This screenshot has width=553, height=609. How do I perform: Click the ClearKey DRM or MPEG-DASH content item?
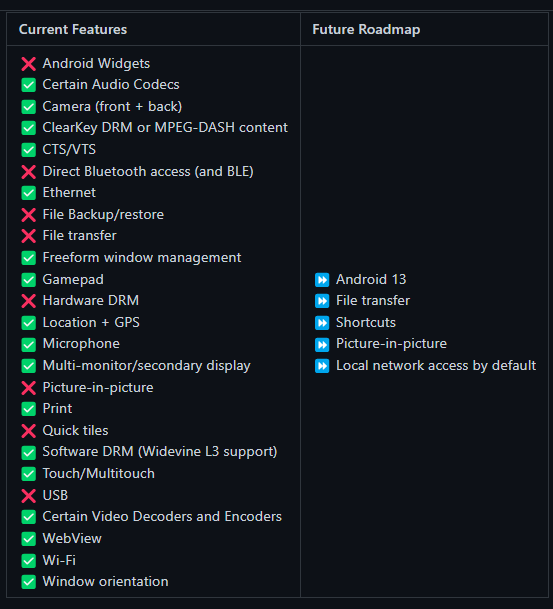tap(165, 128)
